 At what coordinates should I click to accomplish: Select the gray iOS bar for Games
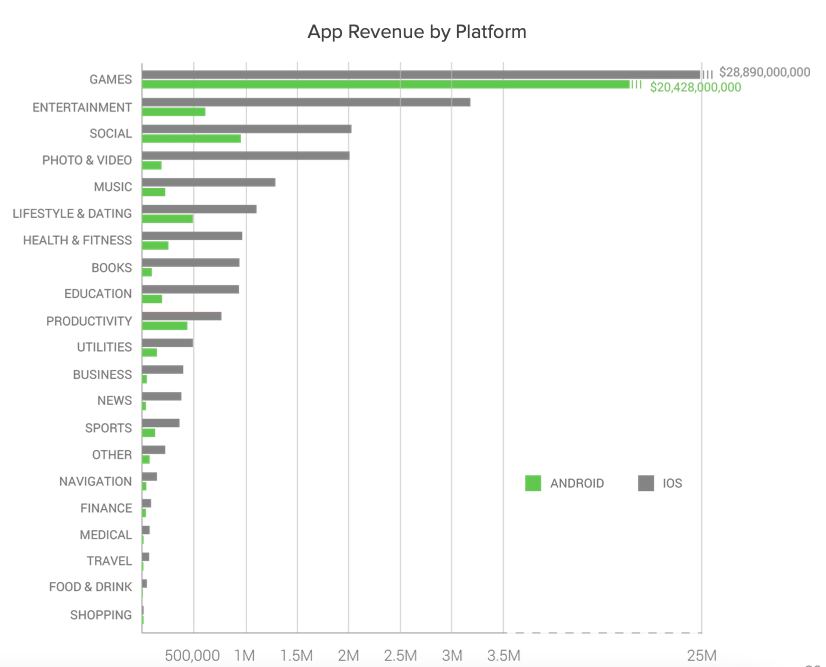pos(420,74)
